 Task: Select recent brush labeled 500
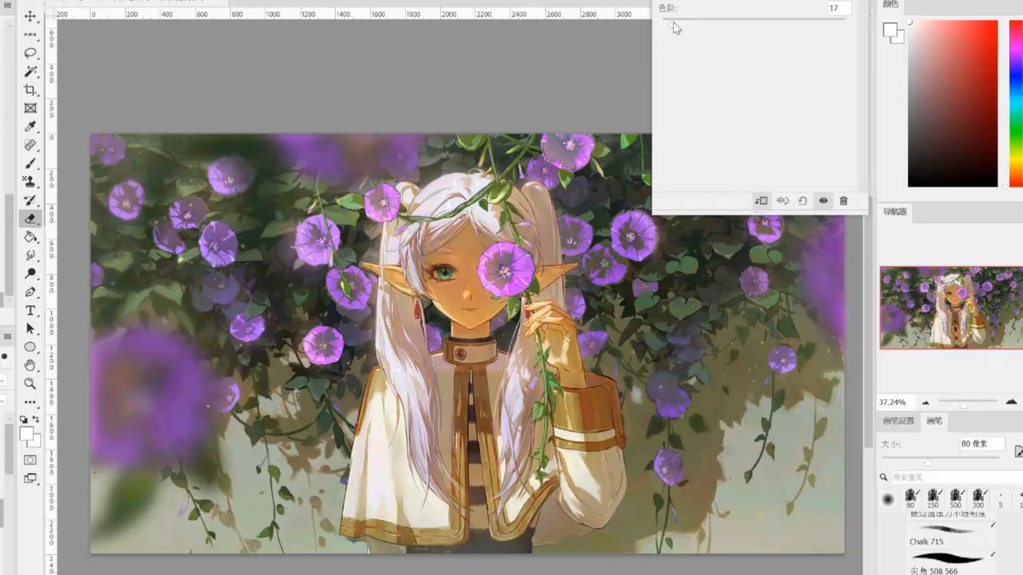pos(956,499)
